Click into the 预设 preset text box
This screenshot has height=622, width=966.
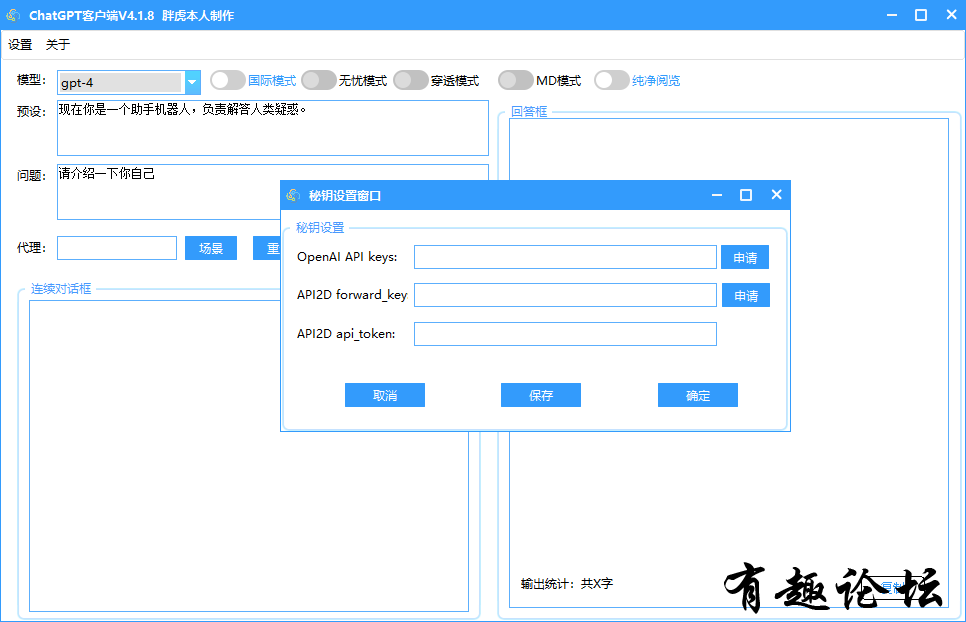(x=273, y=128)
